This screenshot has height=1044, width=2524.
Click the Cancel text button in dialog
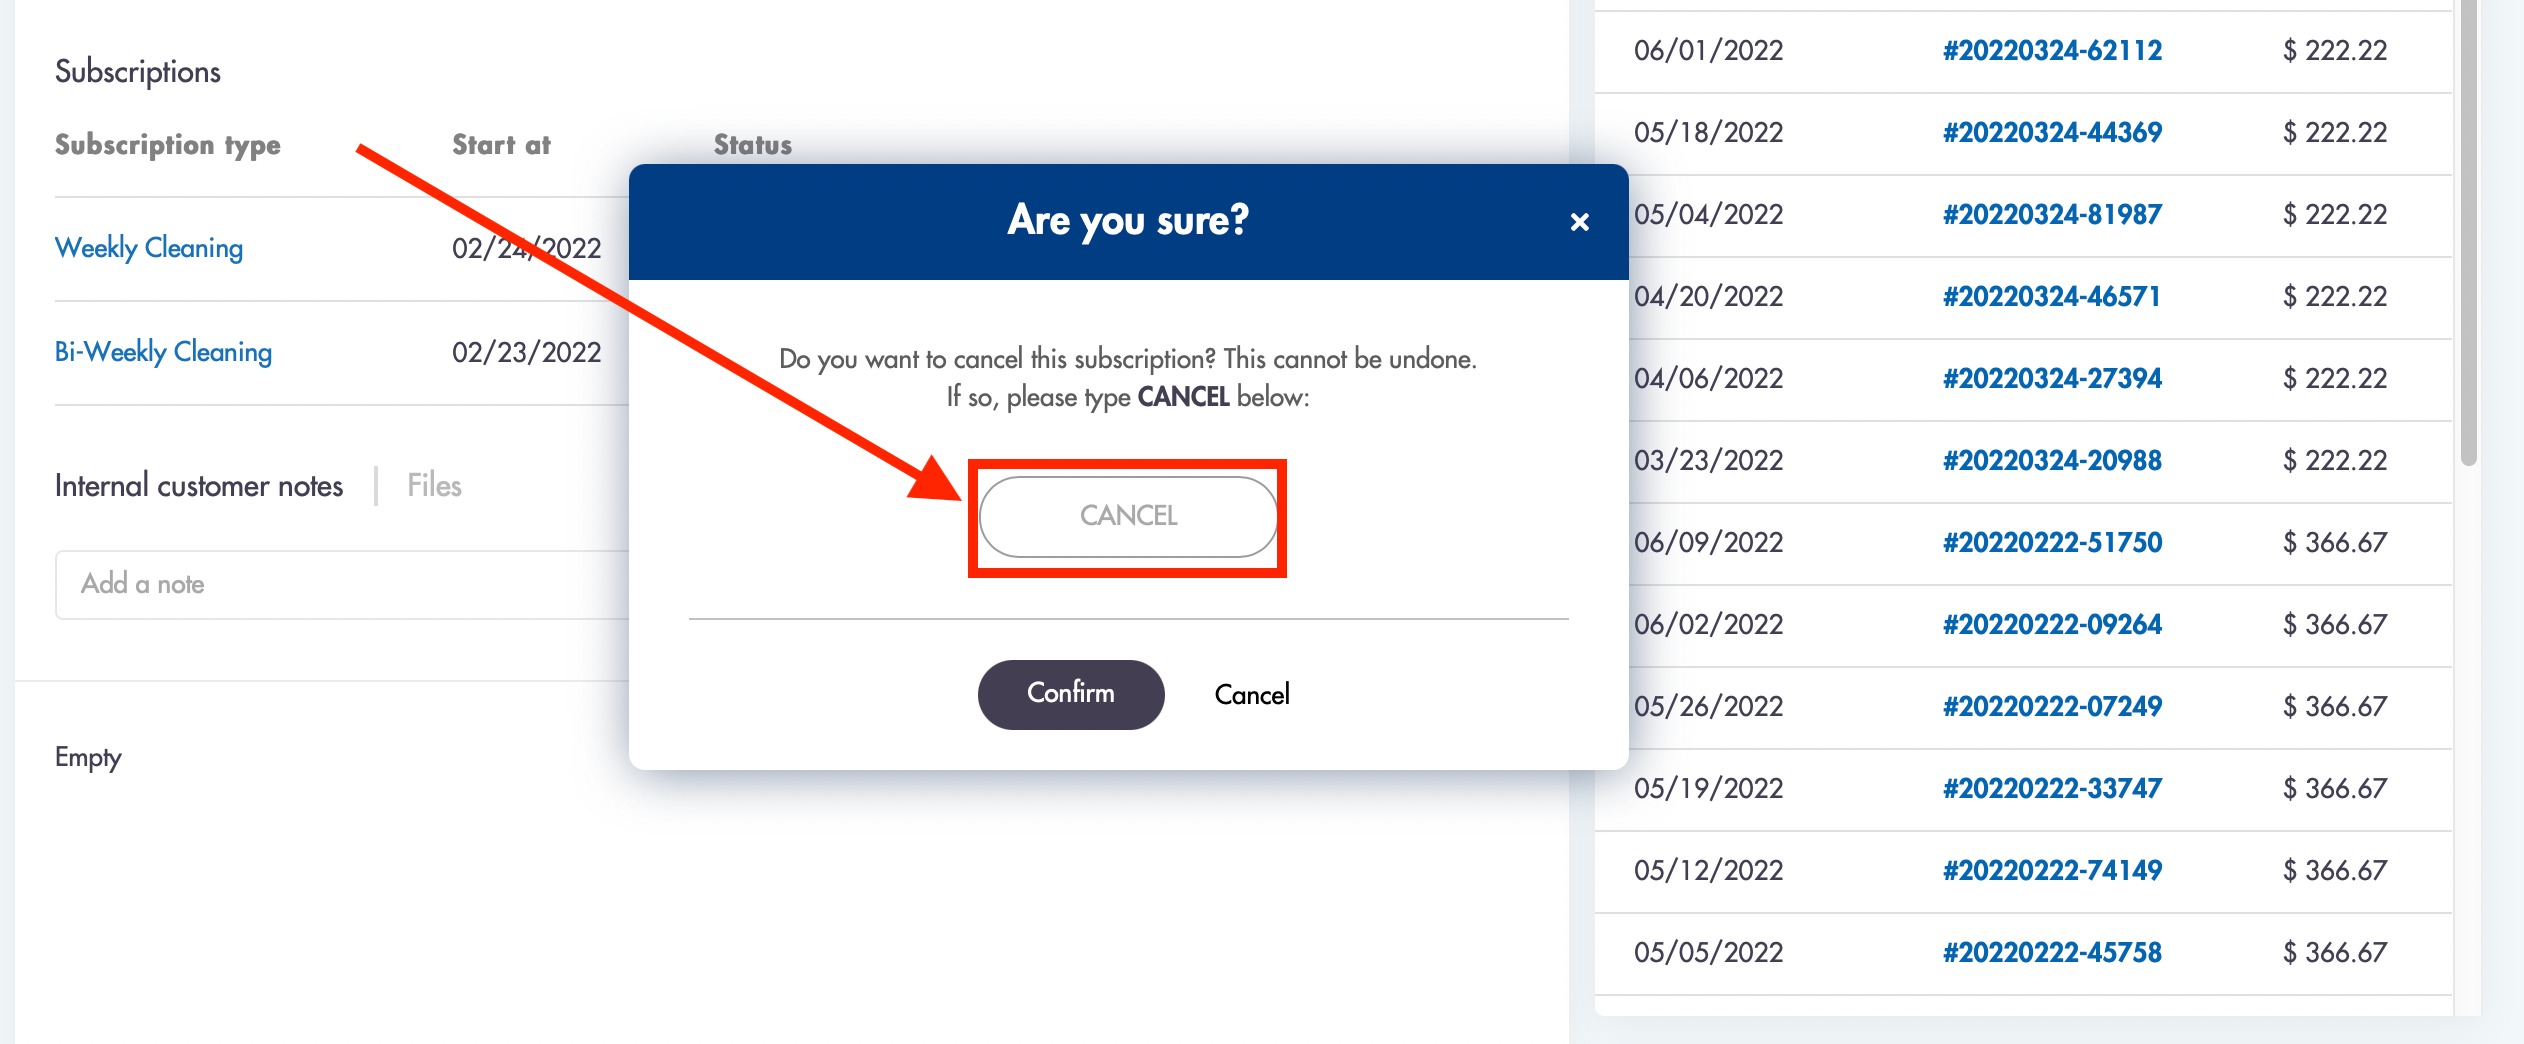tap(1252, 694)
